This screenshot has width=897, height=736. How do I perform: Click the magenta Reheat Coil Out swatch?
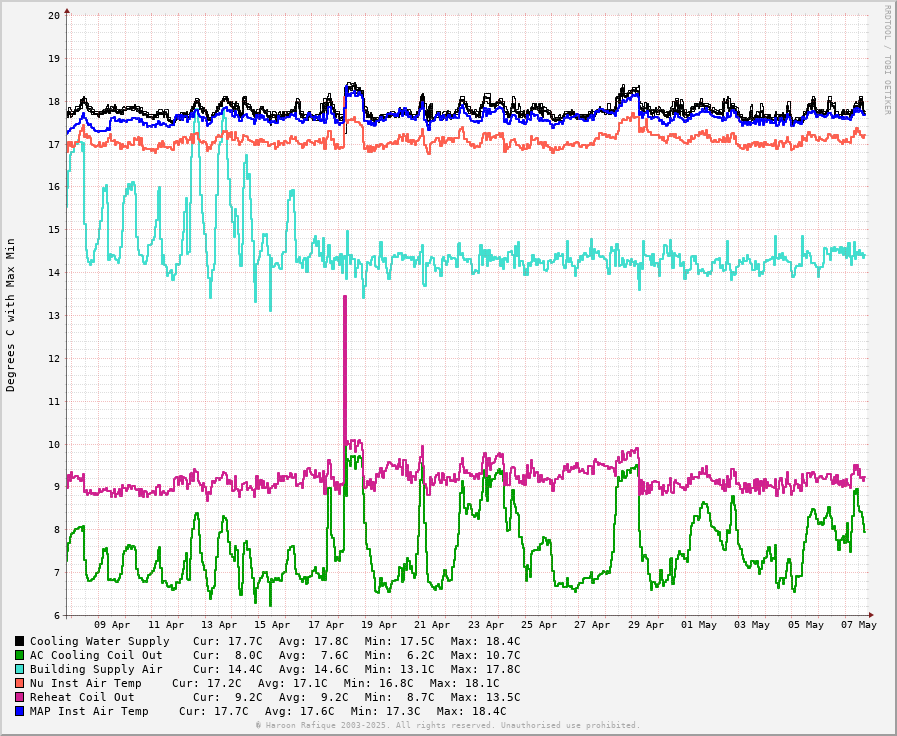click(x=19, y=697)
